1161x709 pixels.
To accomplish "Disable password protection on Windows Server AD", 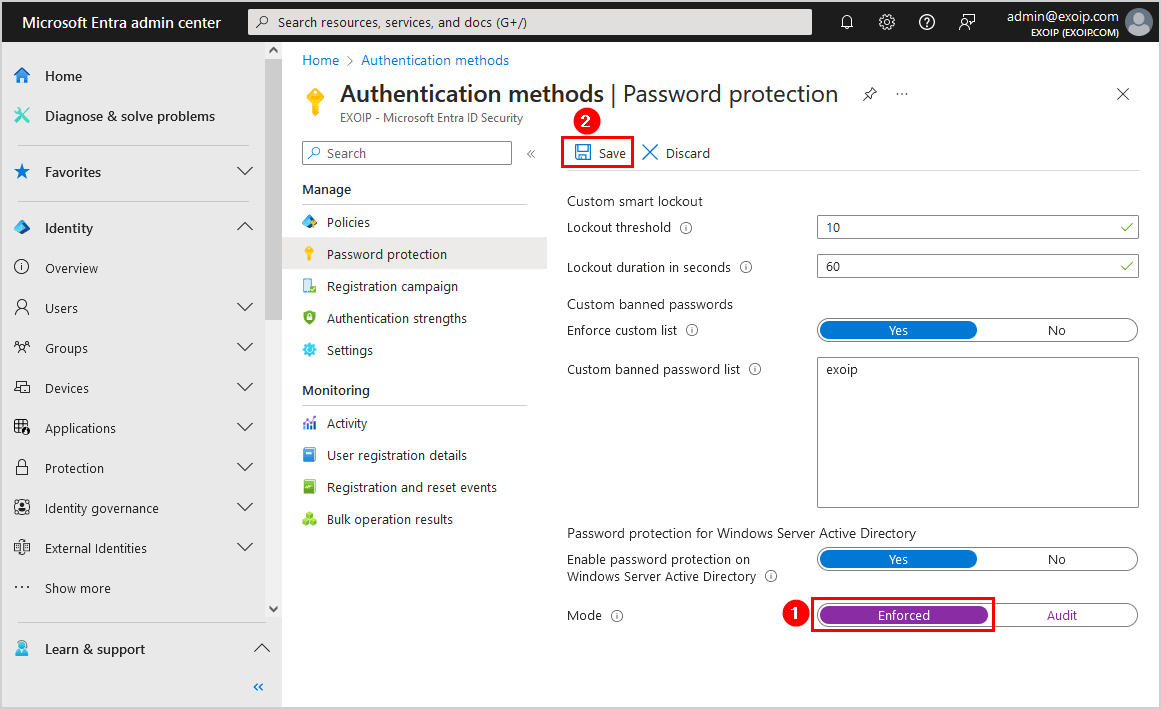I will [1056, 560].
